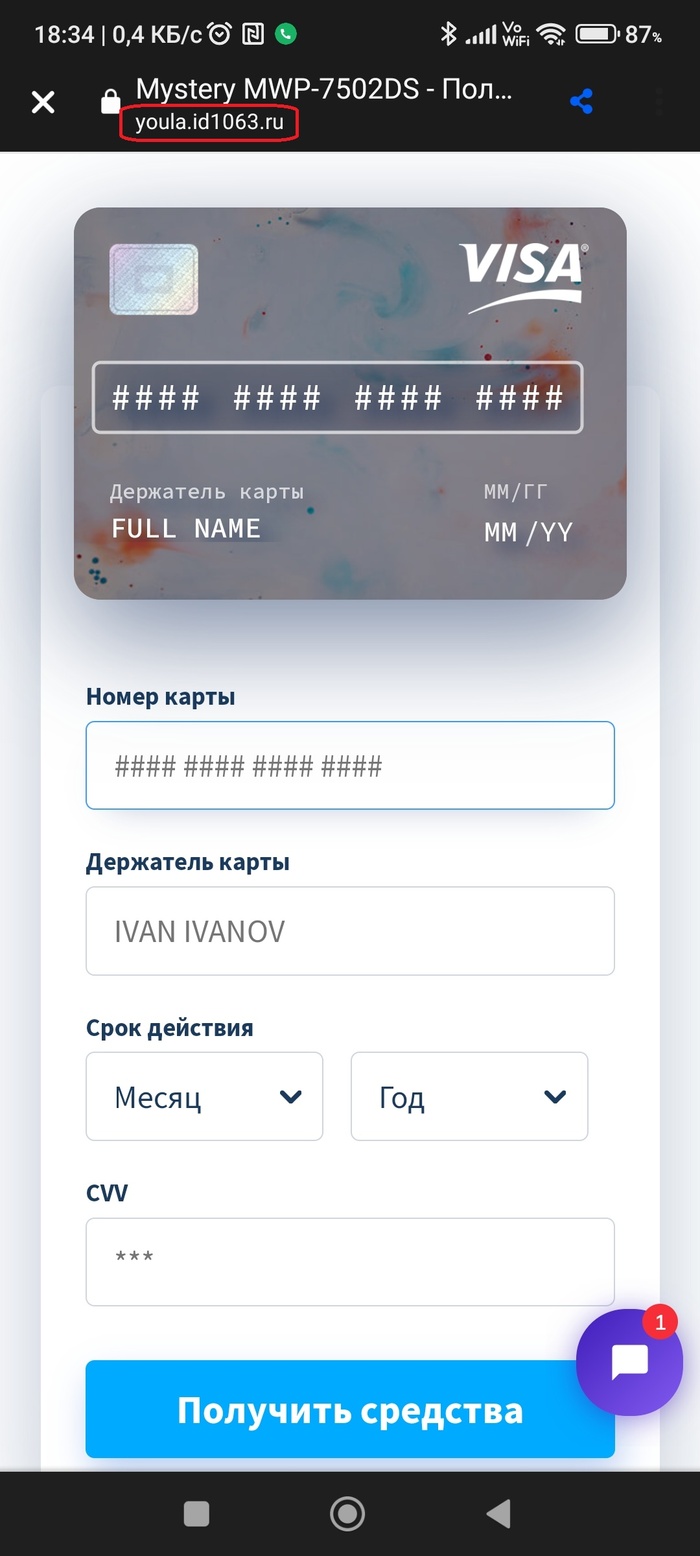Tap the share icon in browser bar

[581, 102]
